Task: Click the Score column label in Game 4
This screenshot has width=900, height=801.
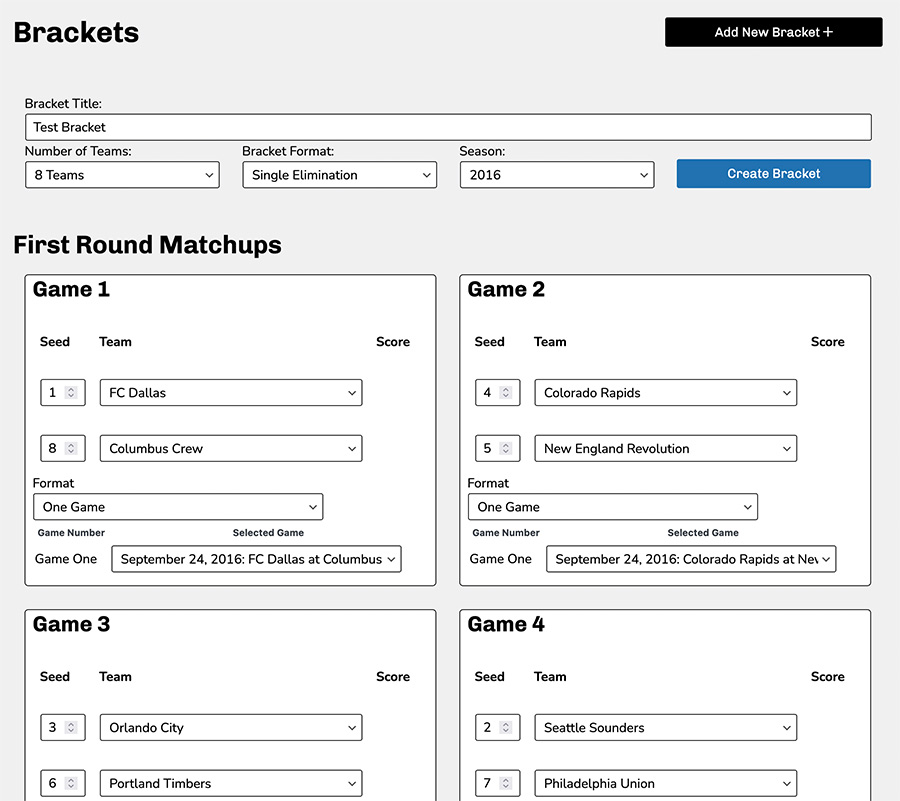Action: coord(828,677)
